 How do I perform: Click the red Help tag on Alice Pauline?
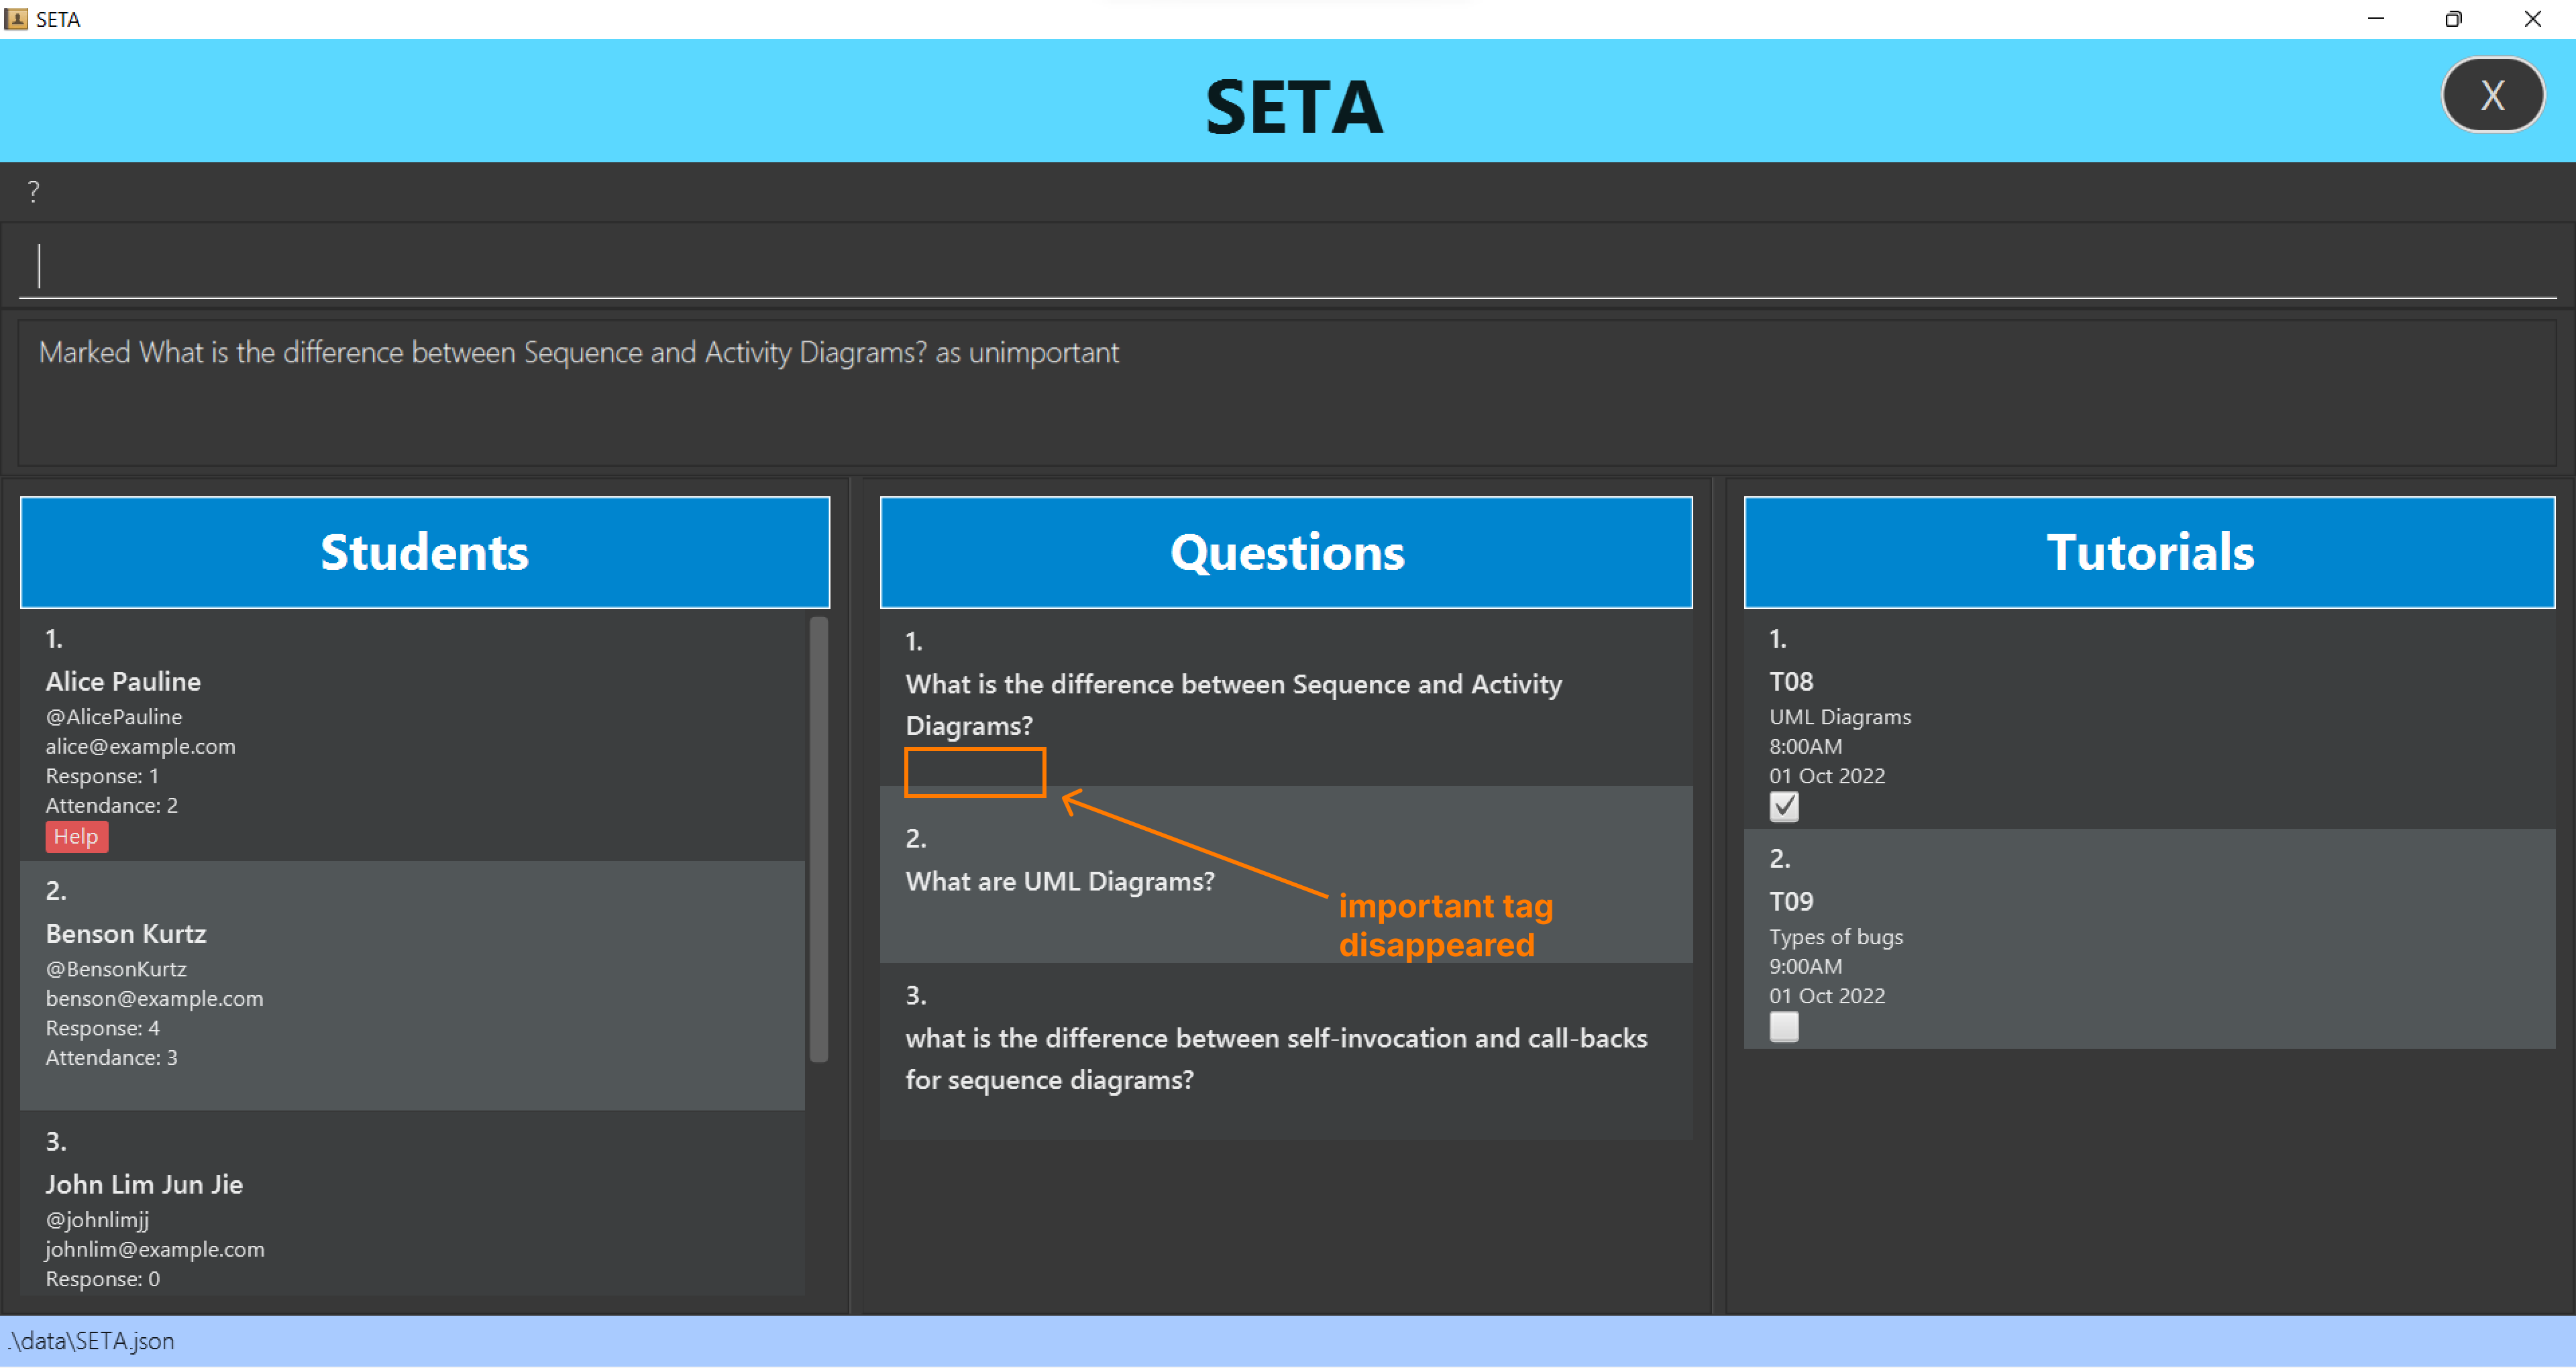click(76, 836)
